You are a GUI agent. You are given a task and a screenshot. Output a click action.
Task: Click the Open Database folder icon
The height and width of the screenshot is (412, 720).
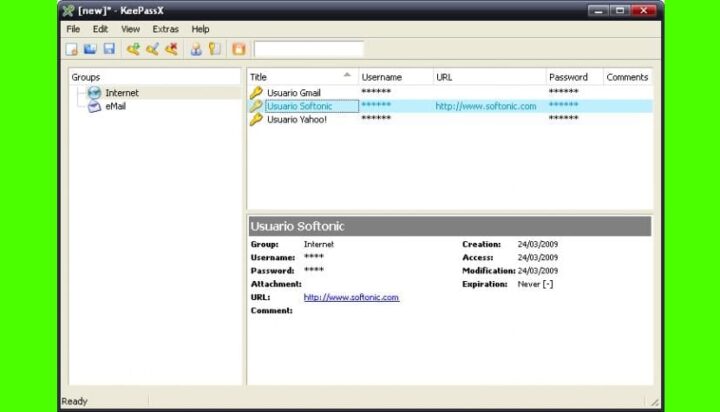(90, 49)
